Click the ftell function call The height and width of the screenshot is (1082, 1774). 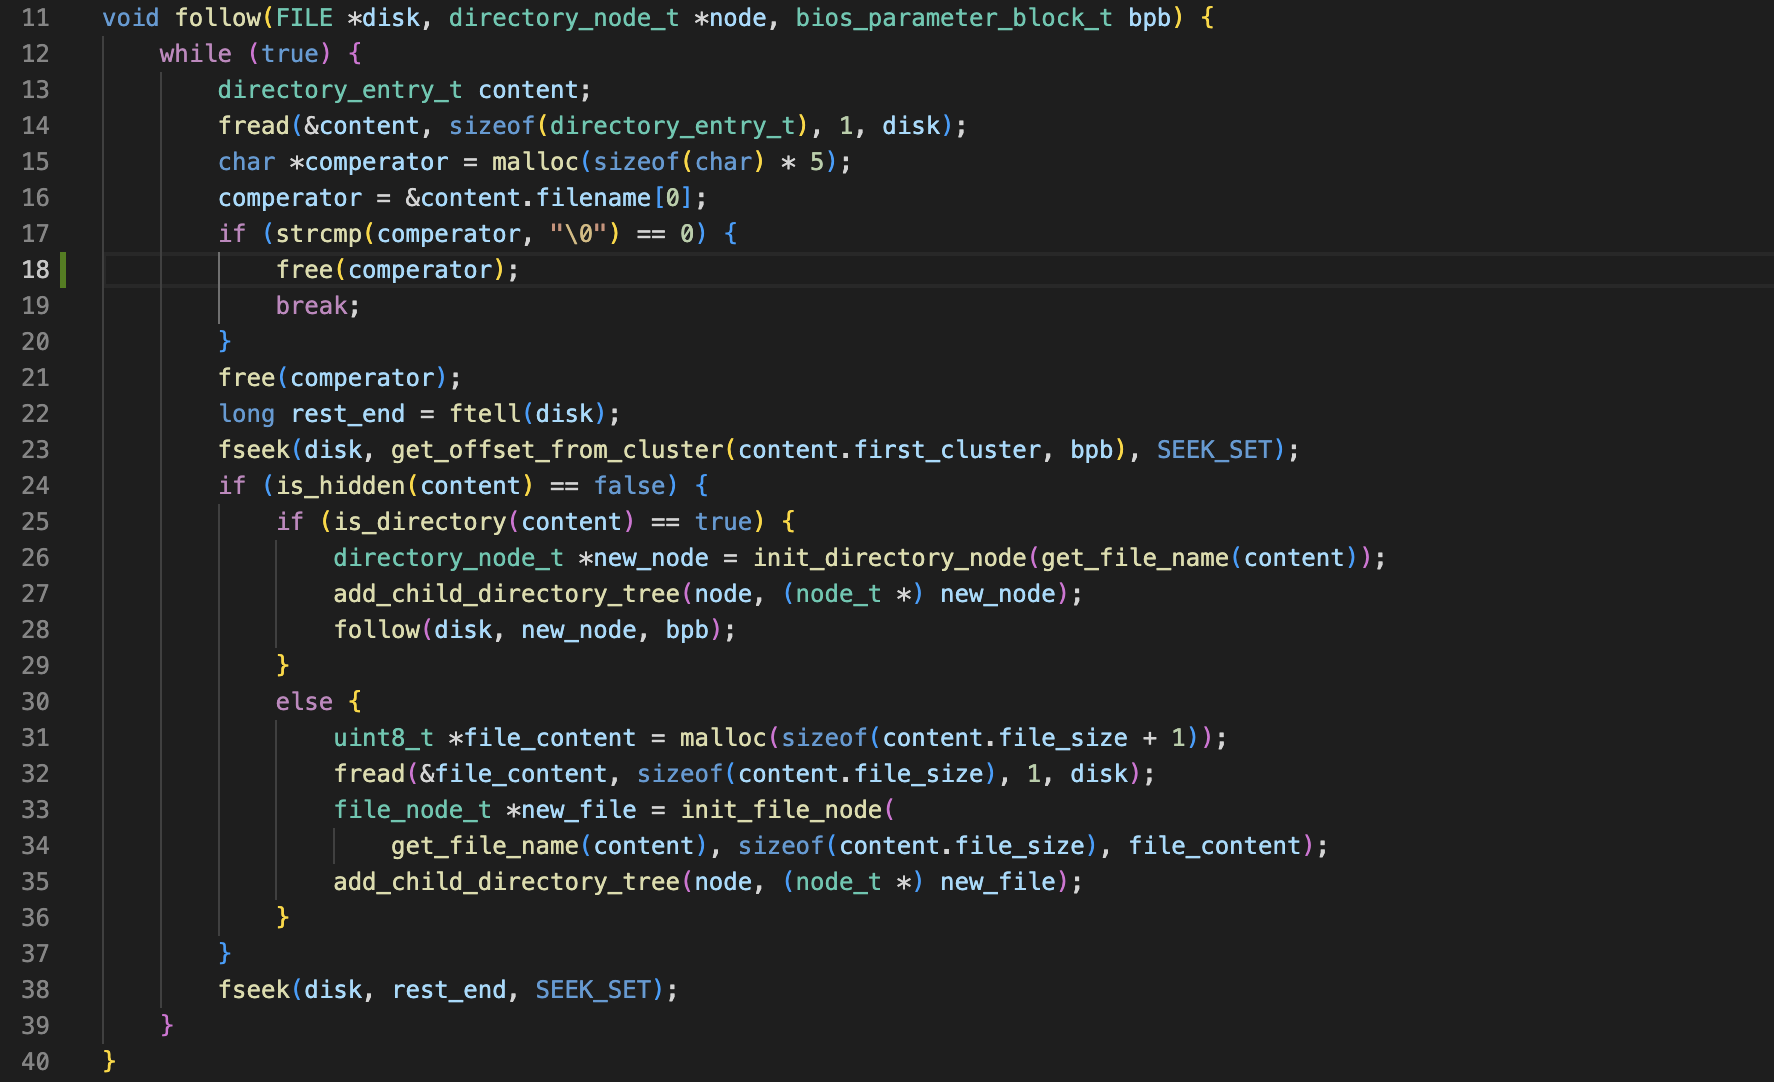(x=485, y=414)
